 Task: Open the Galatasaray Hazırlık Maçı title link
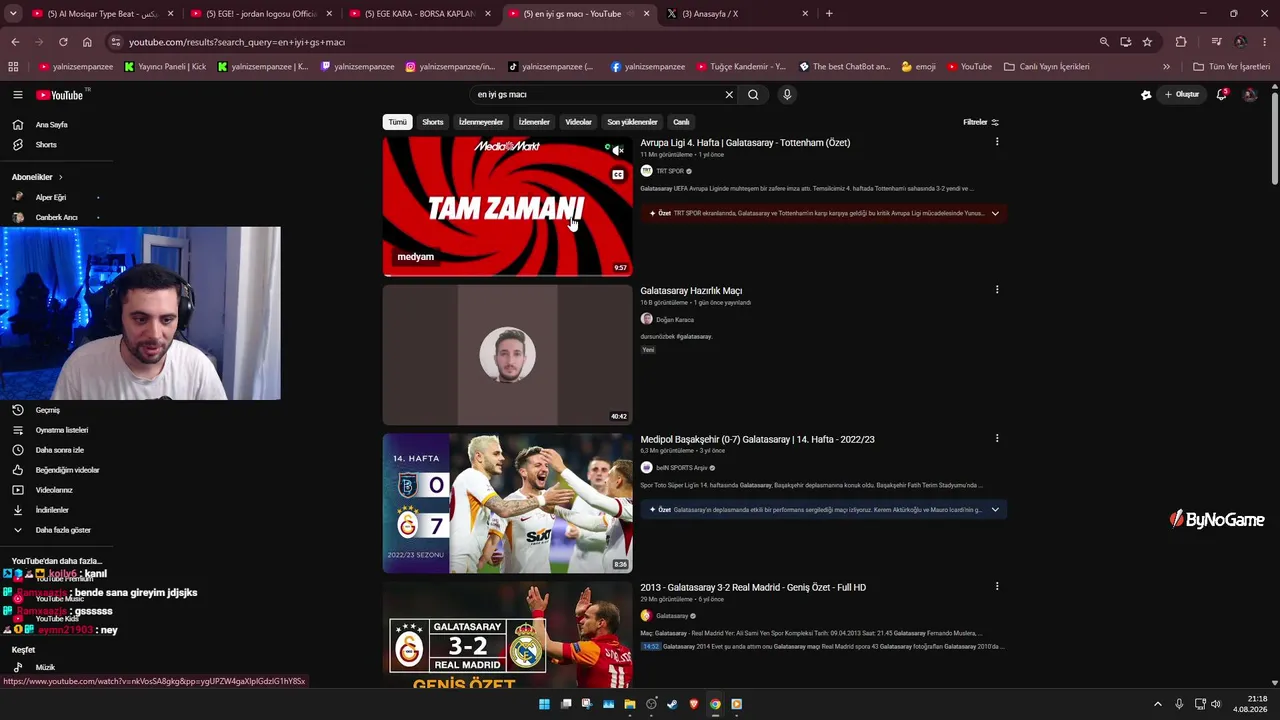click(x=691, y=291)
